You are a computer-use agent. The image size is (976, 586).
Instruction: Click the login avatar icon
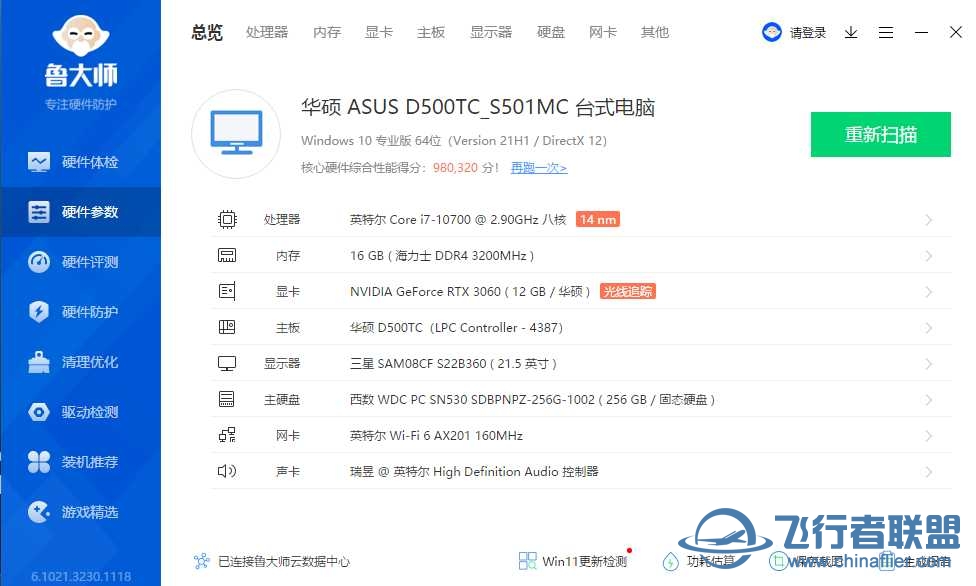pos(772,32)
